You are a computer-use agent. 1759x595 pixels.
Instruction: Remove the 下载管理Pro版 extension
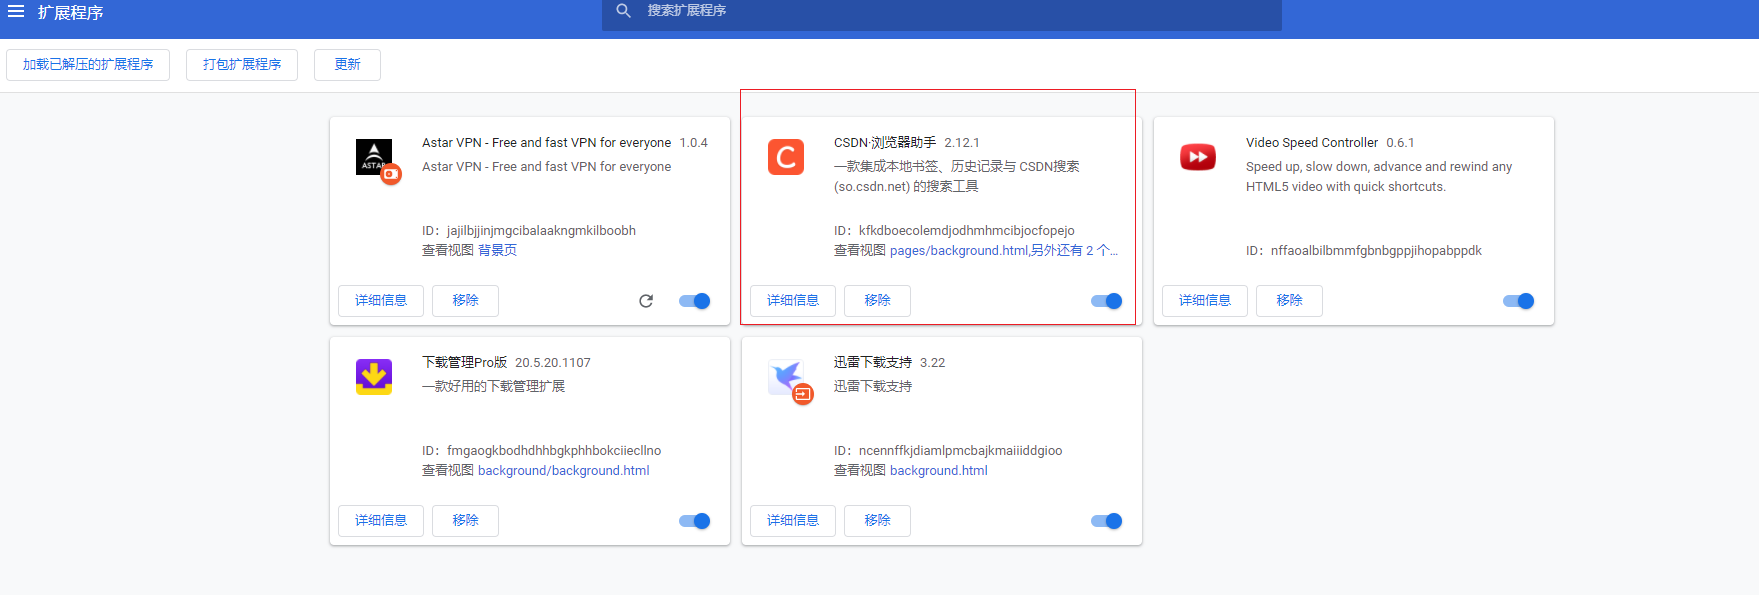coord(465,521)
